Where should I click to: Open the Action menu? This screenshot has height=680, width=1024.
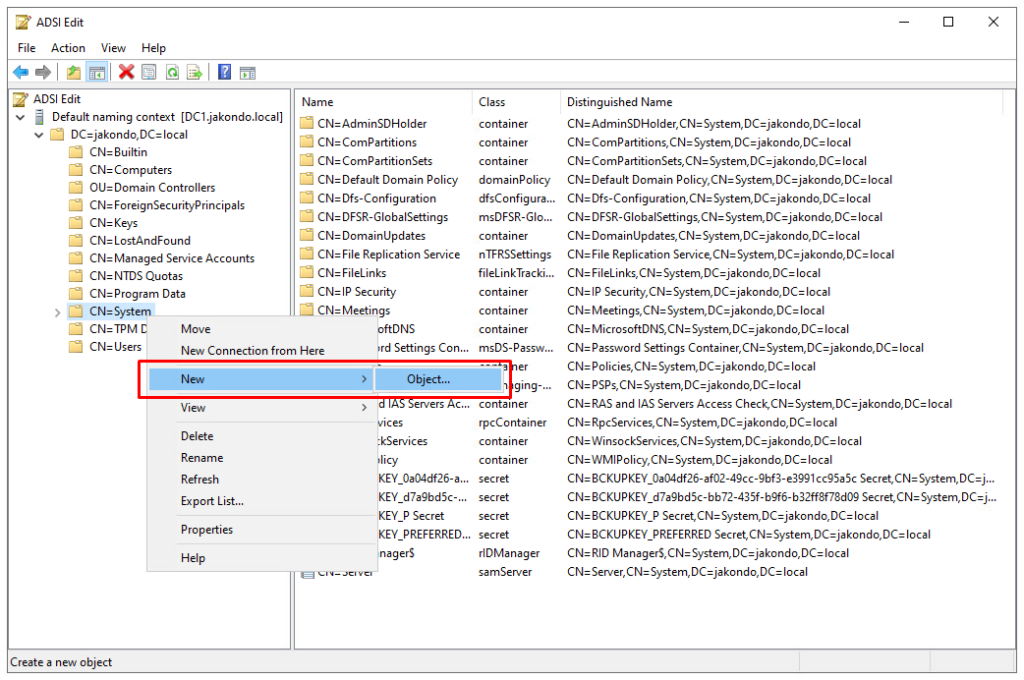pyautogui.click(x=67, y=47)
